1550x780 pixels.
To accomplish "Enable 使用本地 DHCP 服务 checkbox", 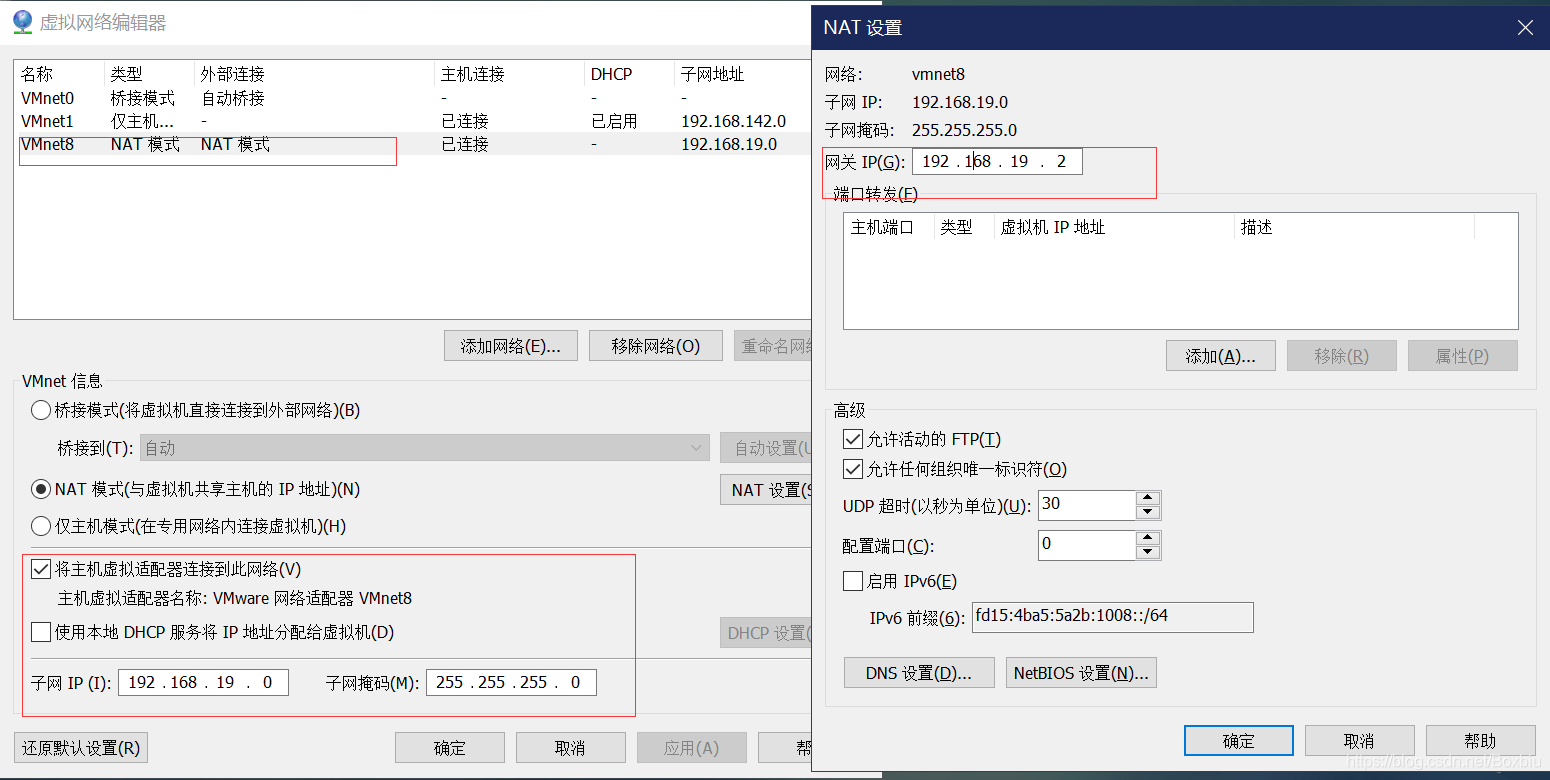I will [x=41, y=632].
